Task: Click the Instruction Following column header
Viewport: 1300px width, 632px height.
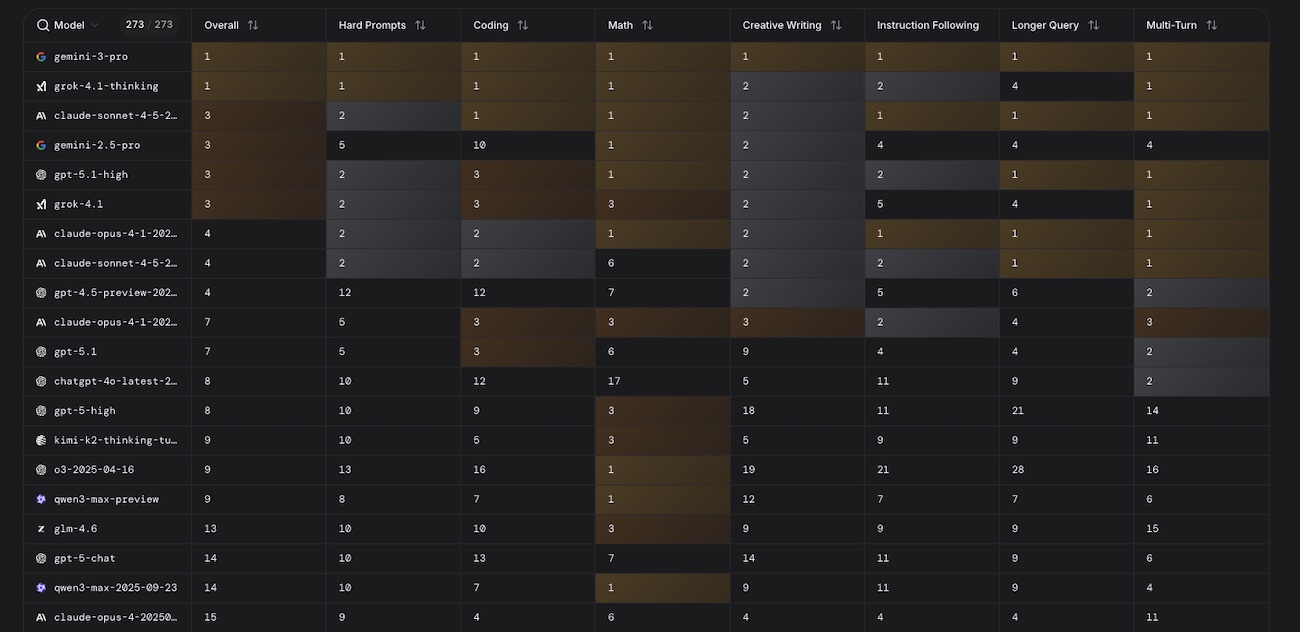Action: (x=927, y=25)
